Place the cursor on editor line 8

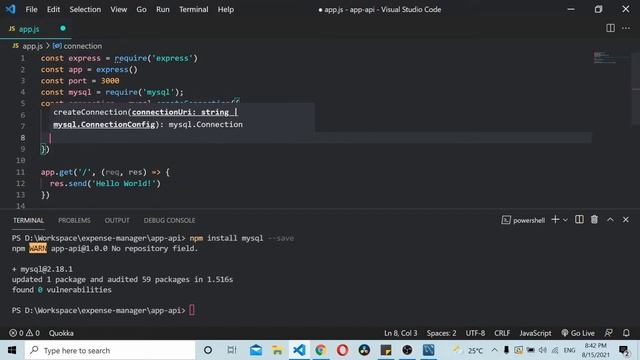click(x=316, y=138)
